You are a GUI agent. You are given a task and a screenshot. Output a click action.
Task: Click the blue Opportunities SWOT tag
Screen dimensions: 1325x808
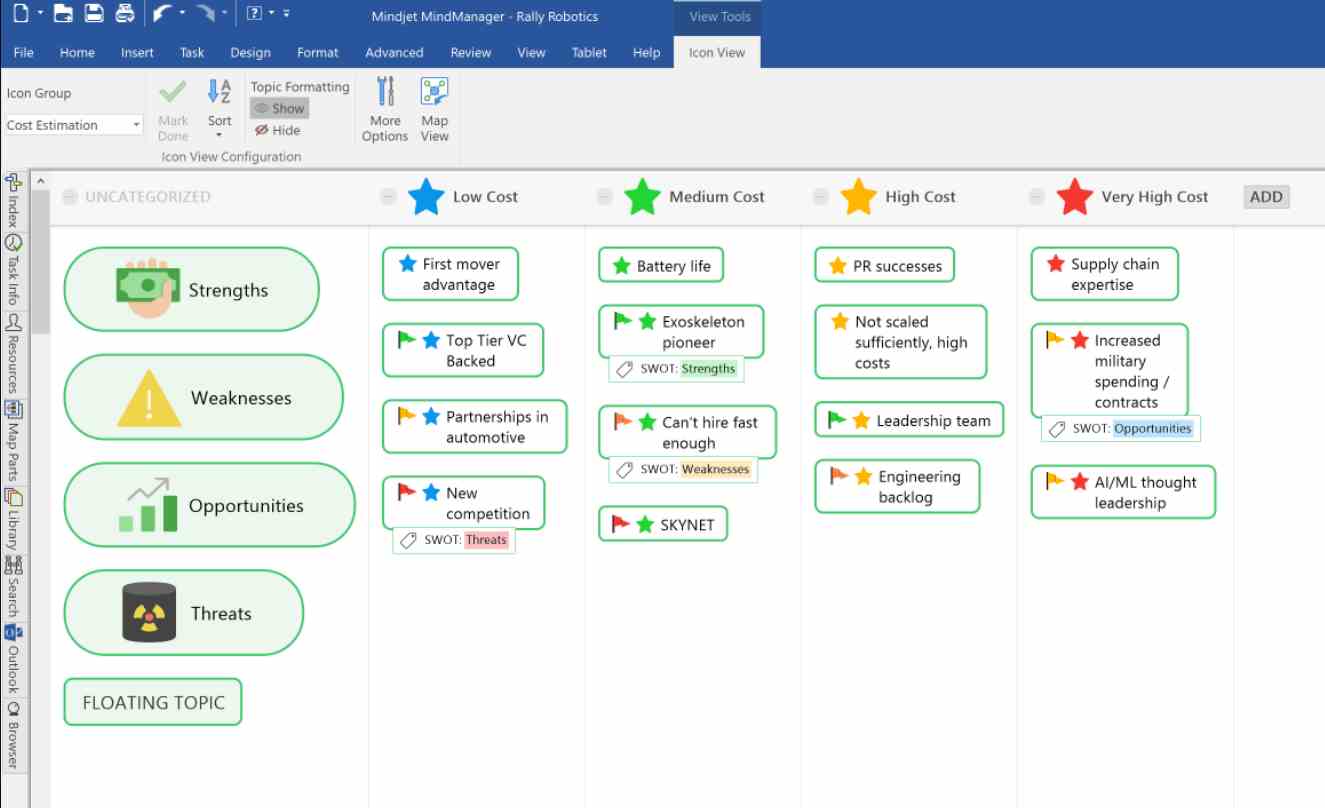1153,429
